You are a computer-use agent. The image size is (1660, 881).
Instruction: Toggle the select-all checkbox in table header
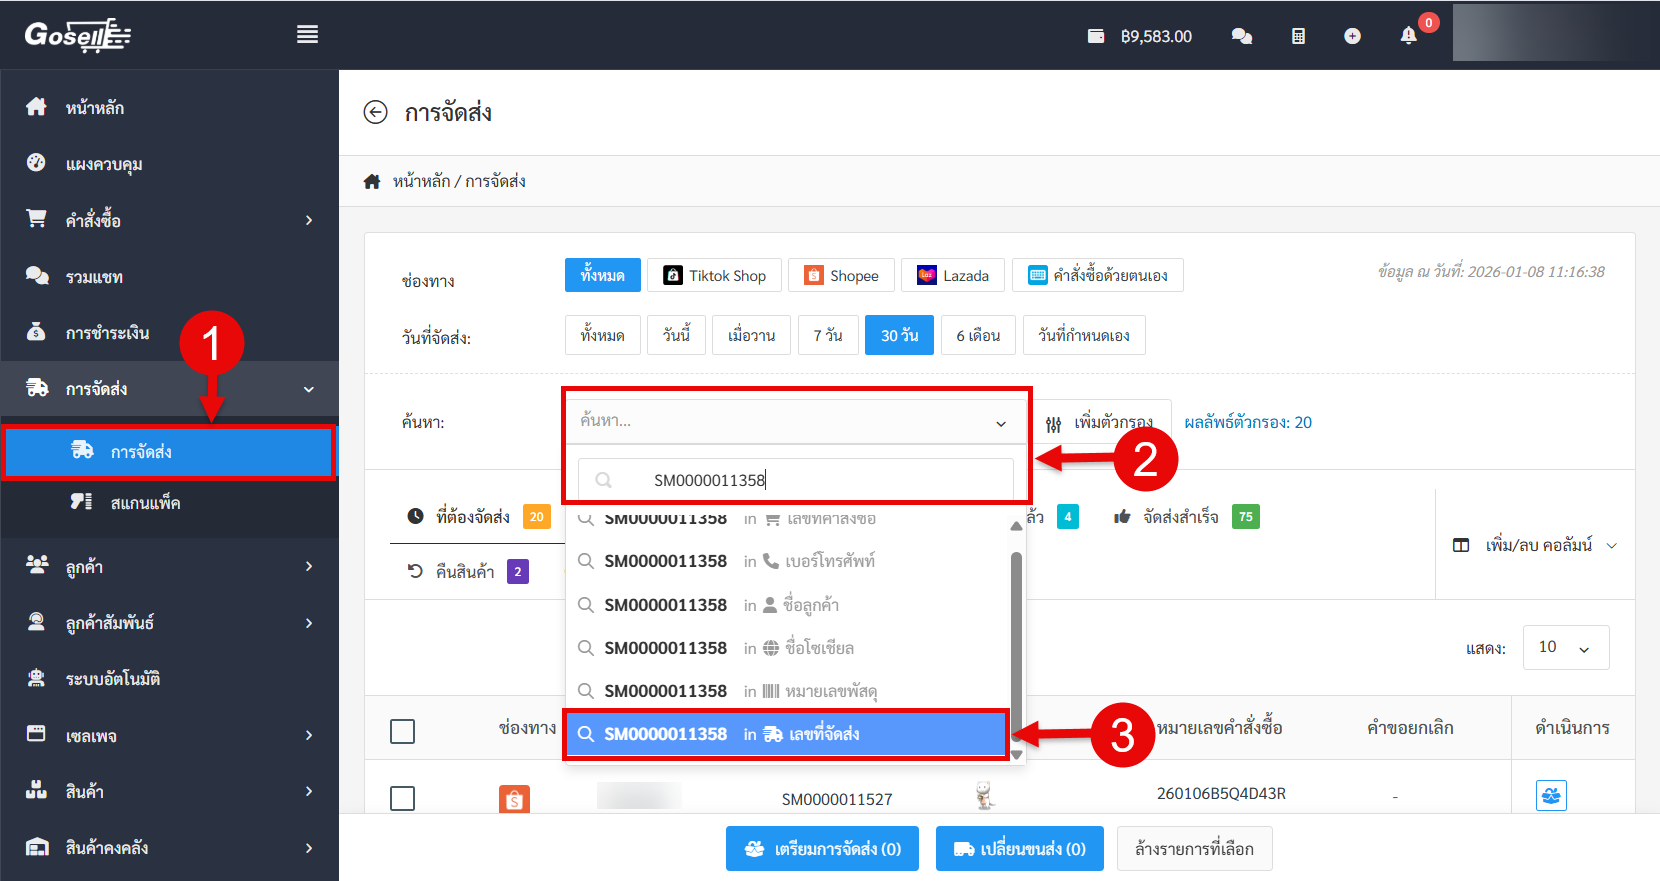[403, 731]
